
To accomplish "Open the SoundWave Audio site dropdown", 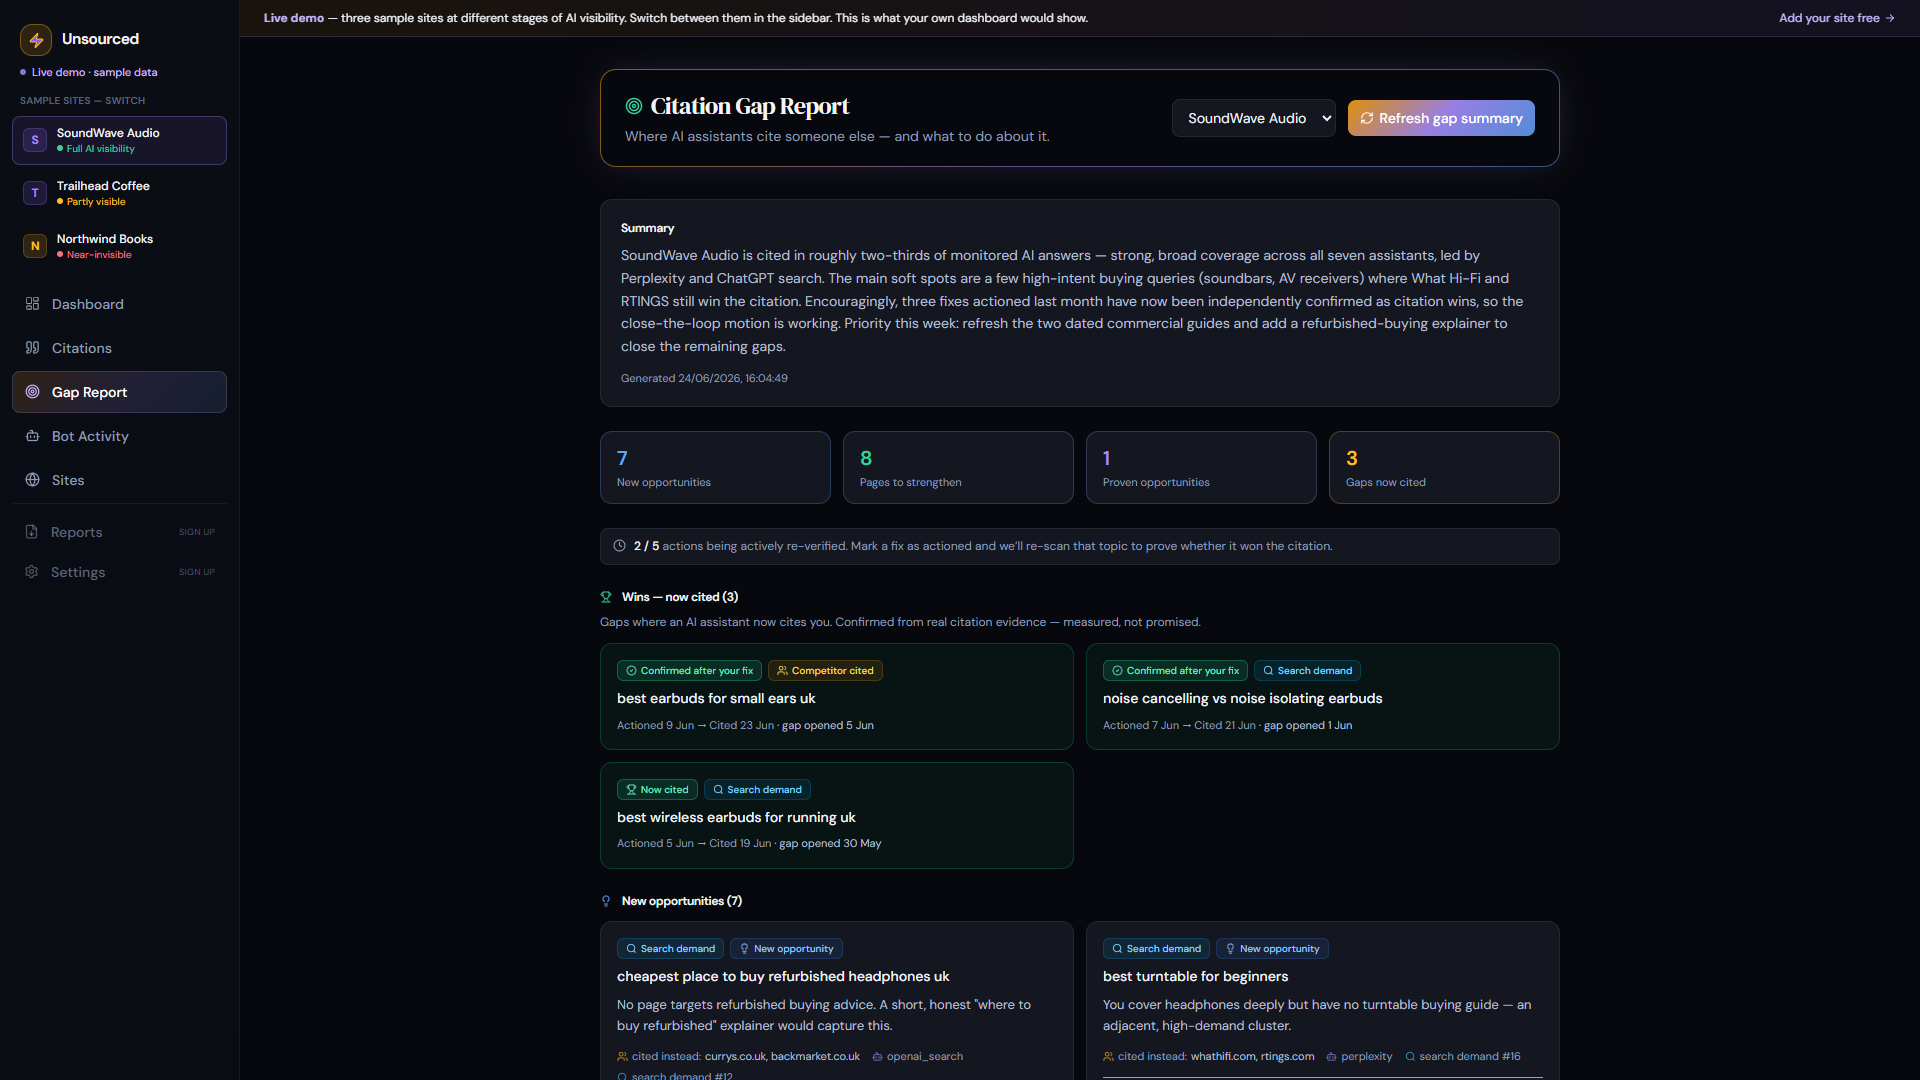I will pos(1253,118).
